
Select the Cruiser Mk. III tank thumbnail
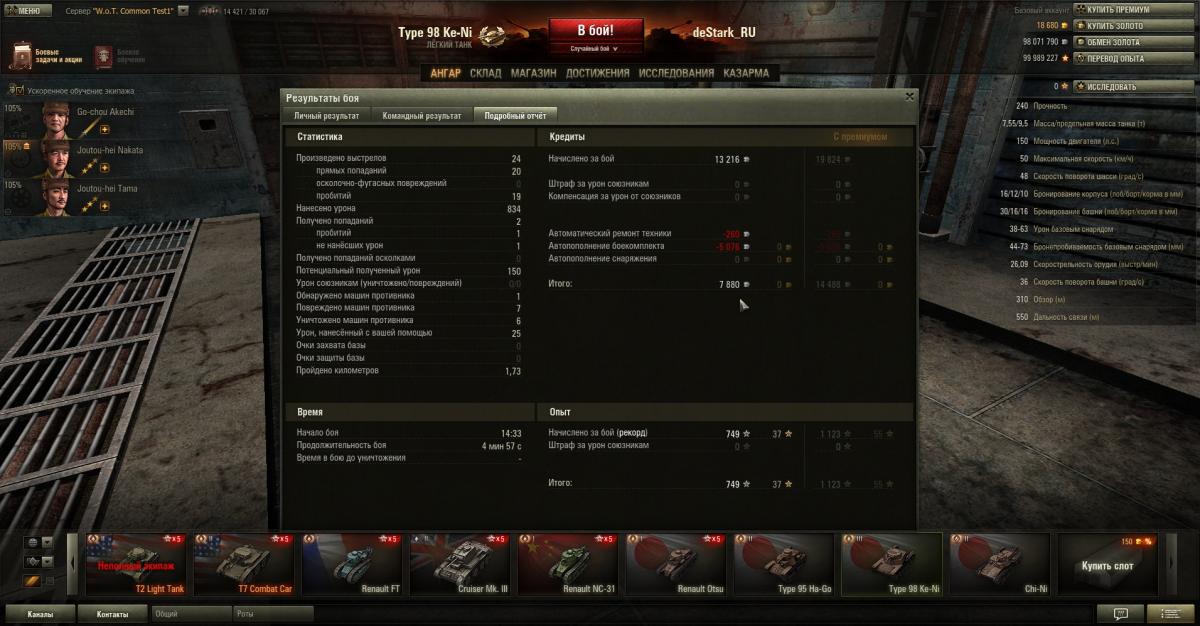pos(461,564)
